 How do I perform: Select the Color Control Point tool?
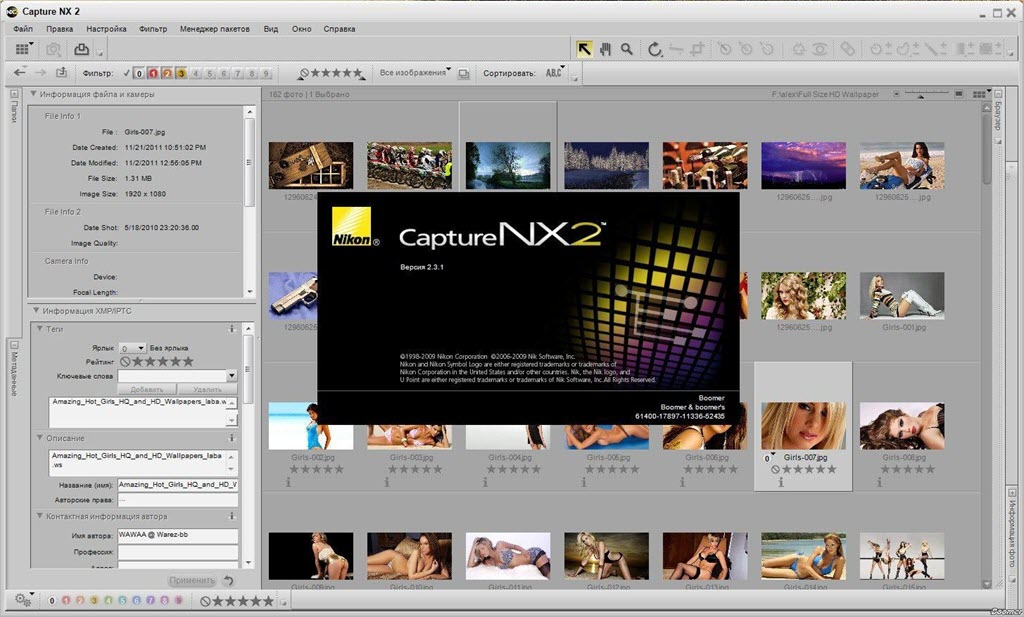[799, 49]
